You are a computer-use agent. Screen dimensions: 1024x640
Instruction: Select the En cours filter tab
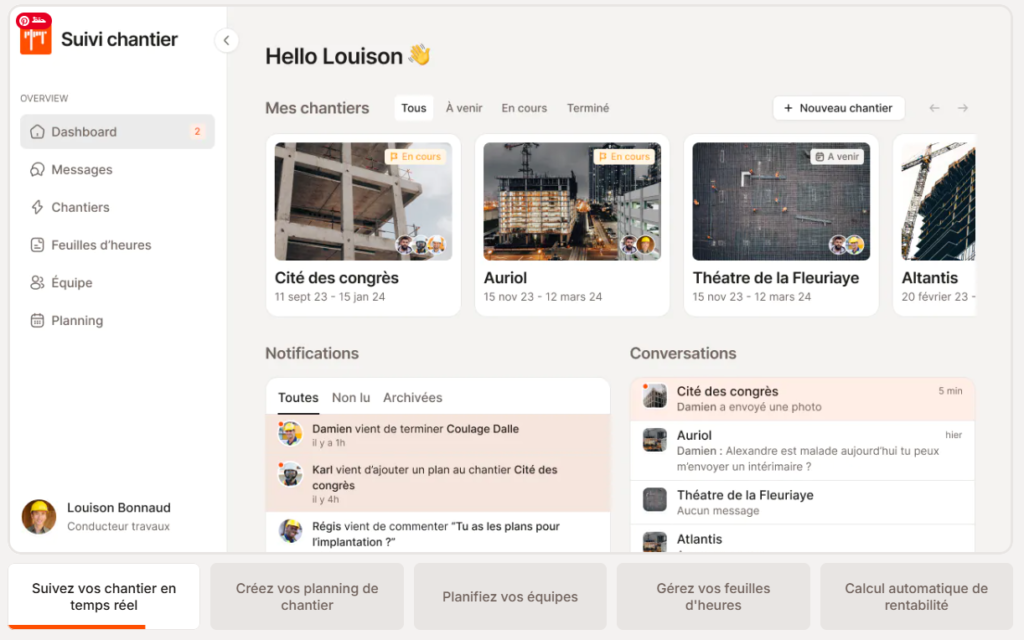pyautogui.click(x=524, y=108)
